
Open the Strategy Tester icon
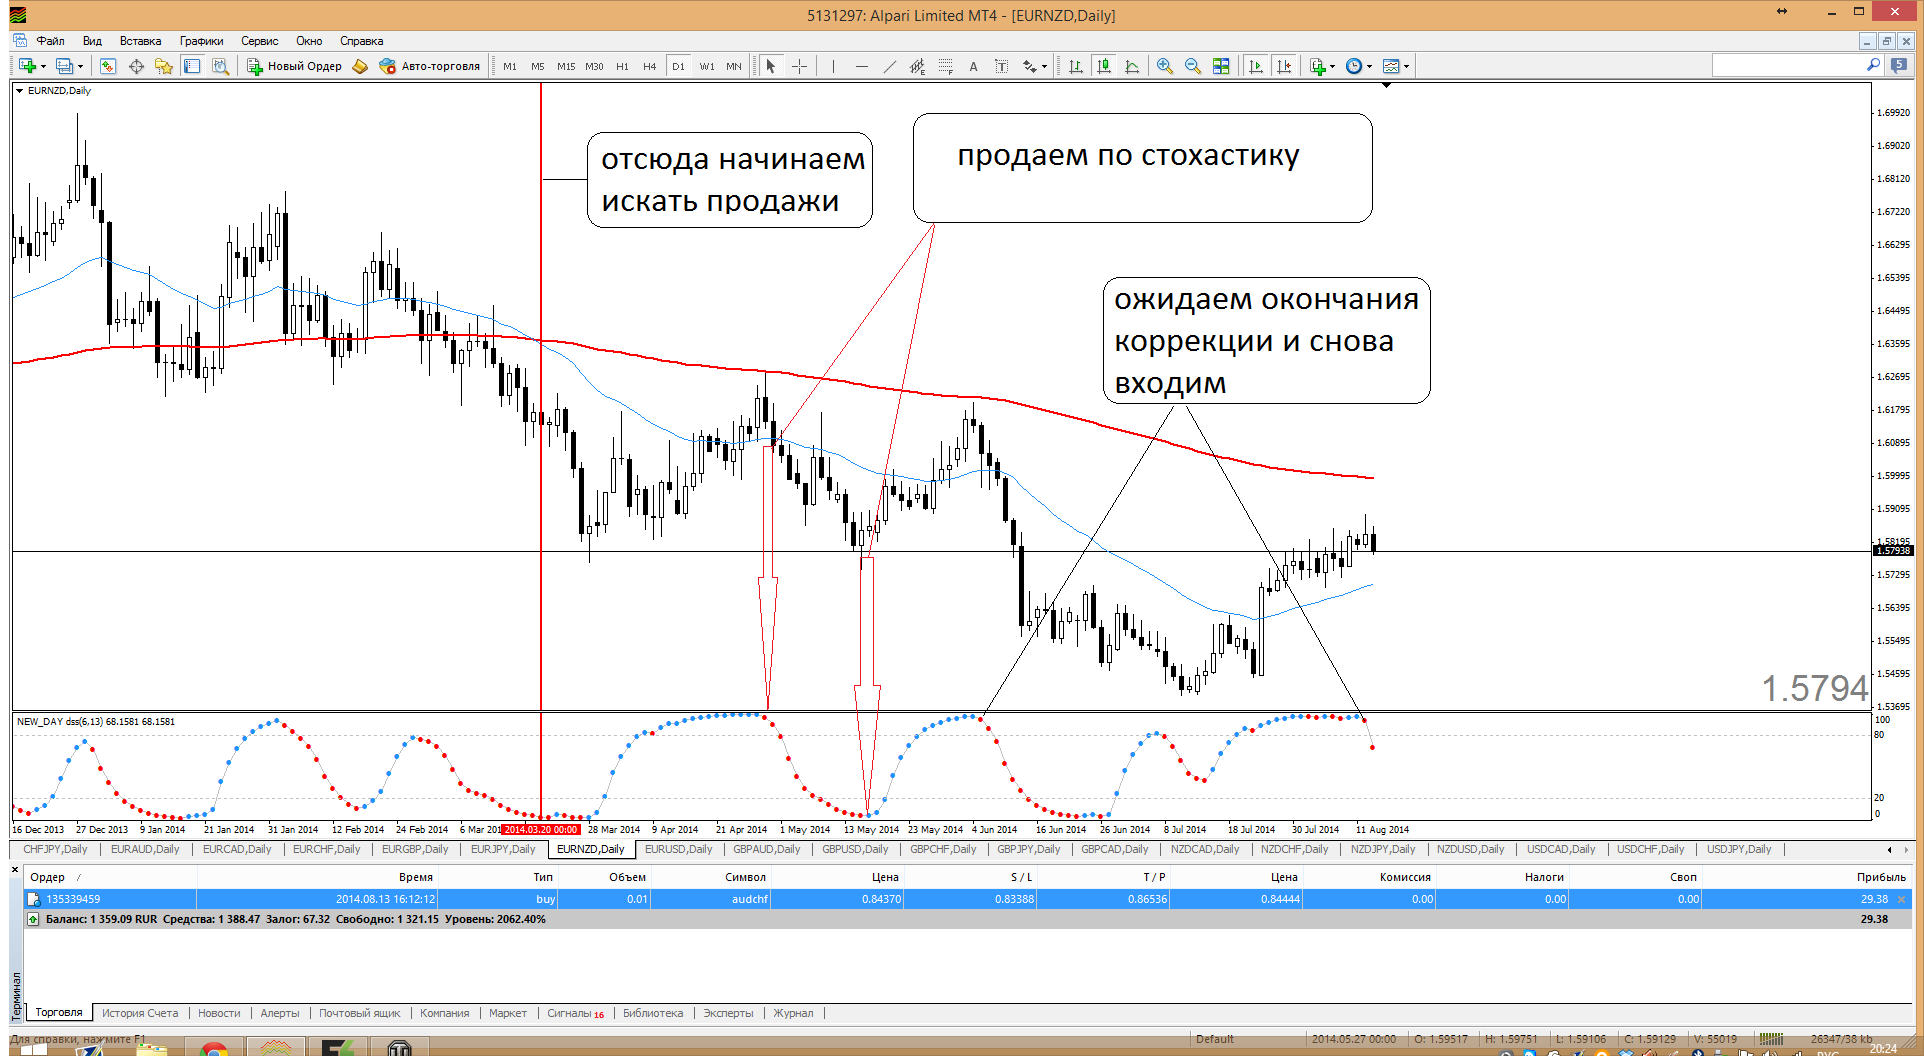(x=220, y=66)
